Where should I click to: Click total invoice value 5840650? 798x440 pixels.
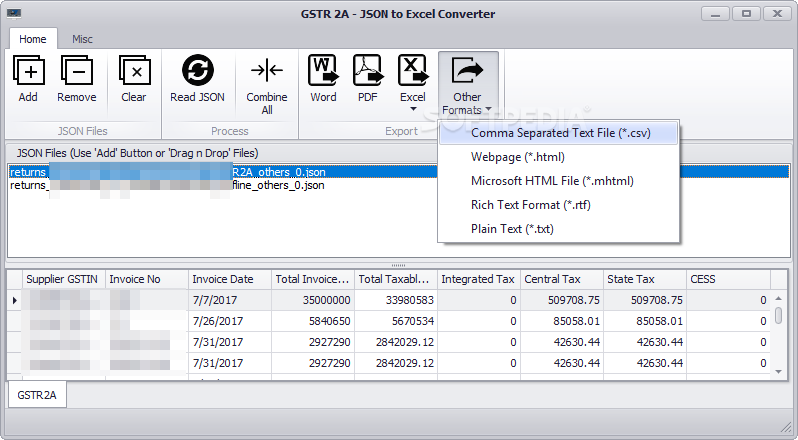[313, 321]
